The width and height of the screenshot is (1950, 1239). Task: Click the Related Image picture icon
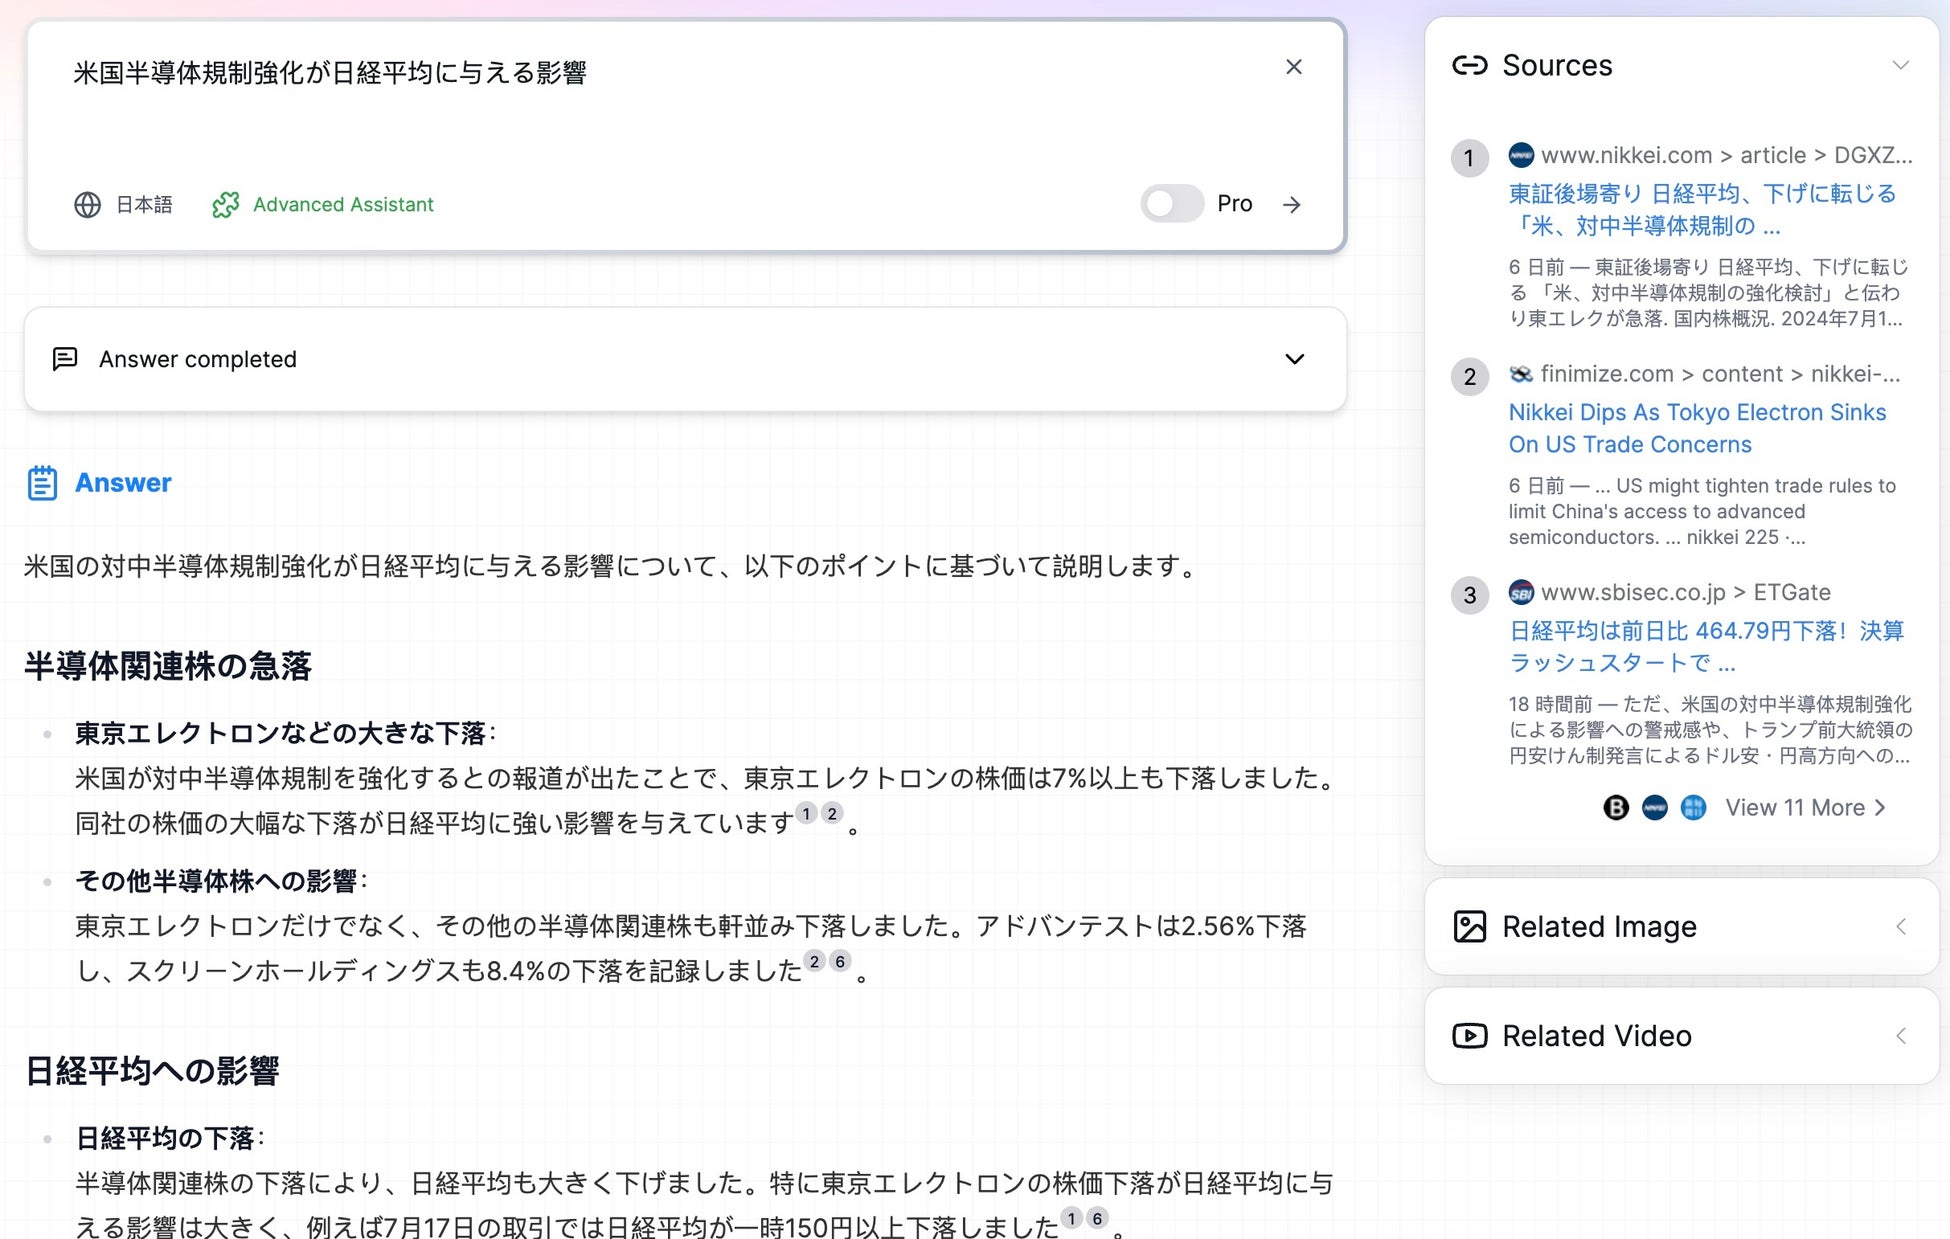1469,927
